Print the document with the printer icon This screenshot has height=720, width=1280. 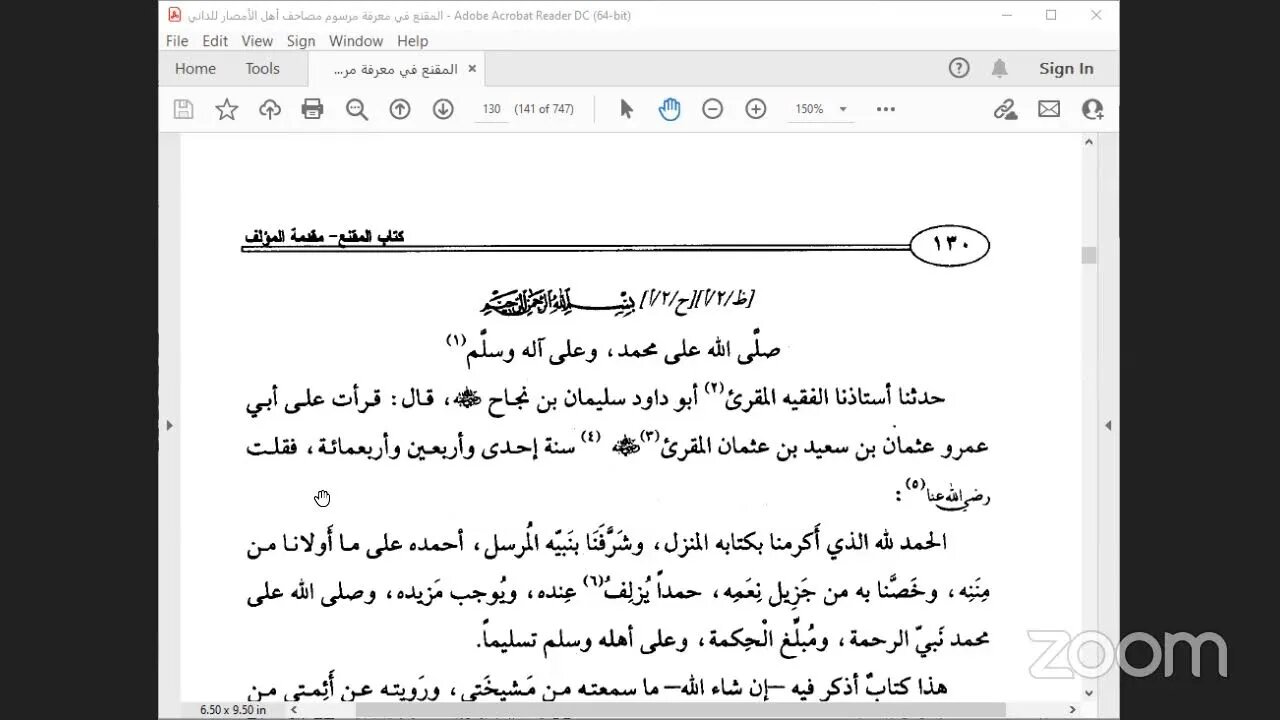[x=313, y=109]
